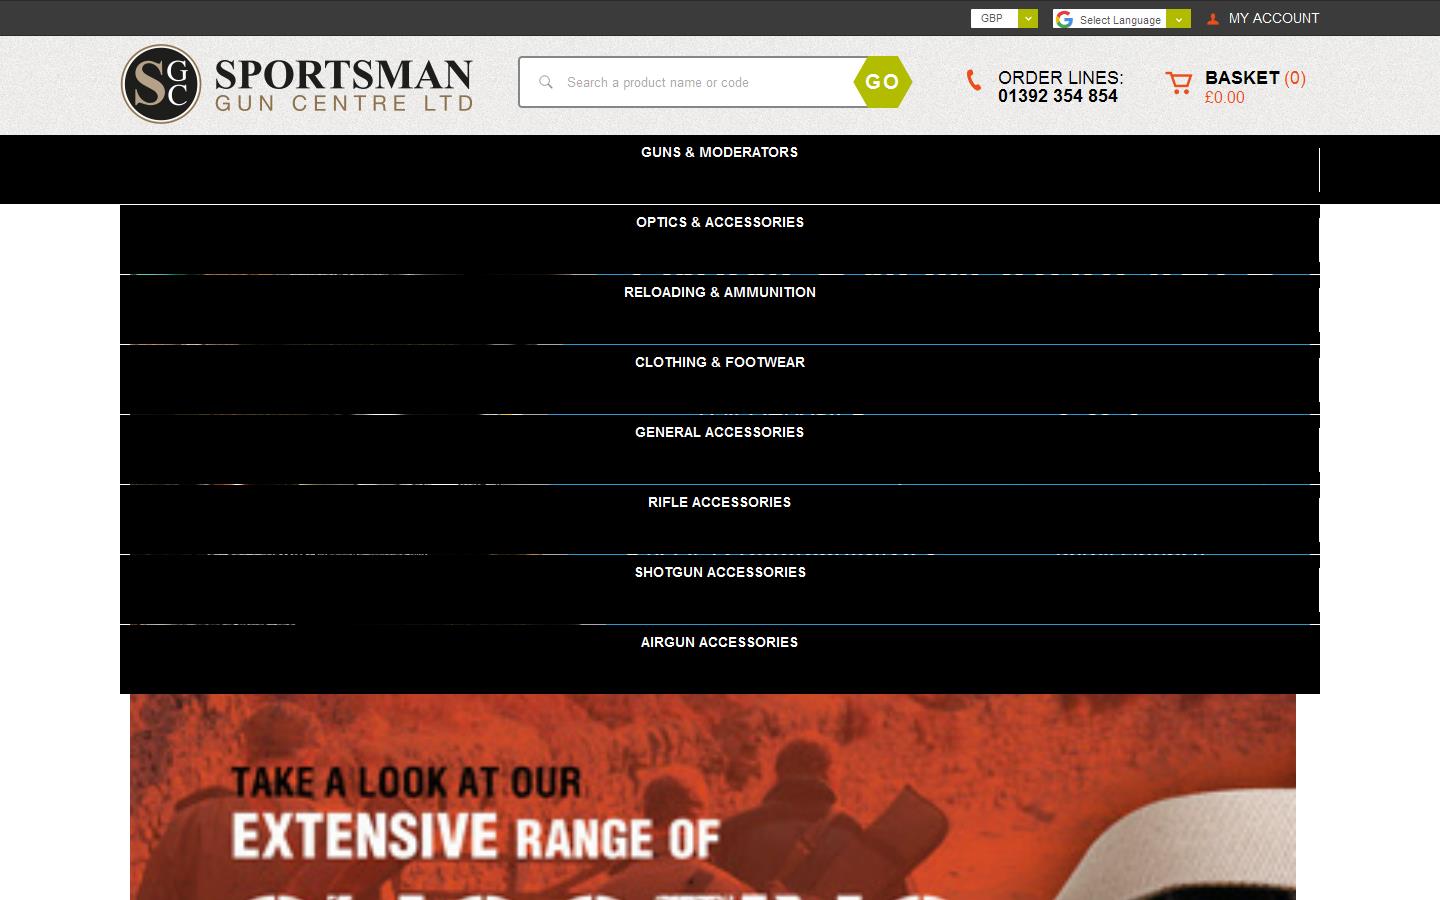Image resolution: width=1440 pixels, height=900 pixels.
Task: Click the Sportsman Gun Centre logo
Action: pos(296,84)
